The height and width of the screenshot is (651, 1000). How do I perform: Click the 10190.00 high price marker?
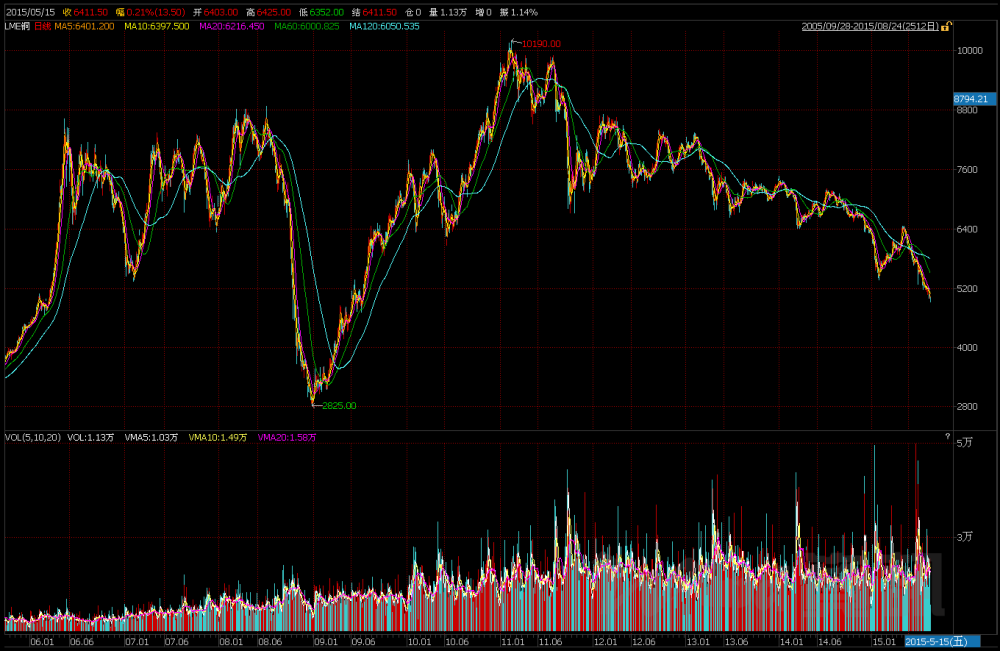[541, 44]
